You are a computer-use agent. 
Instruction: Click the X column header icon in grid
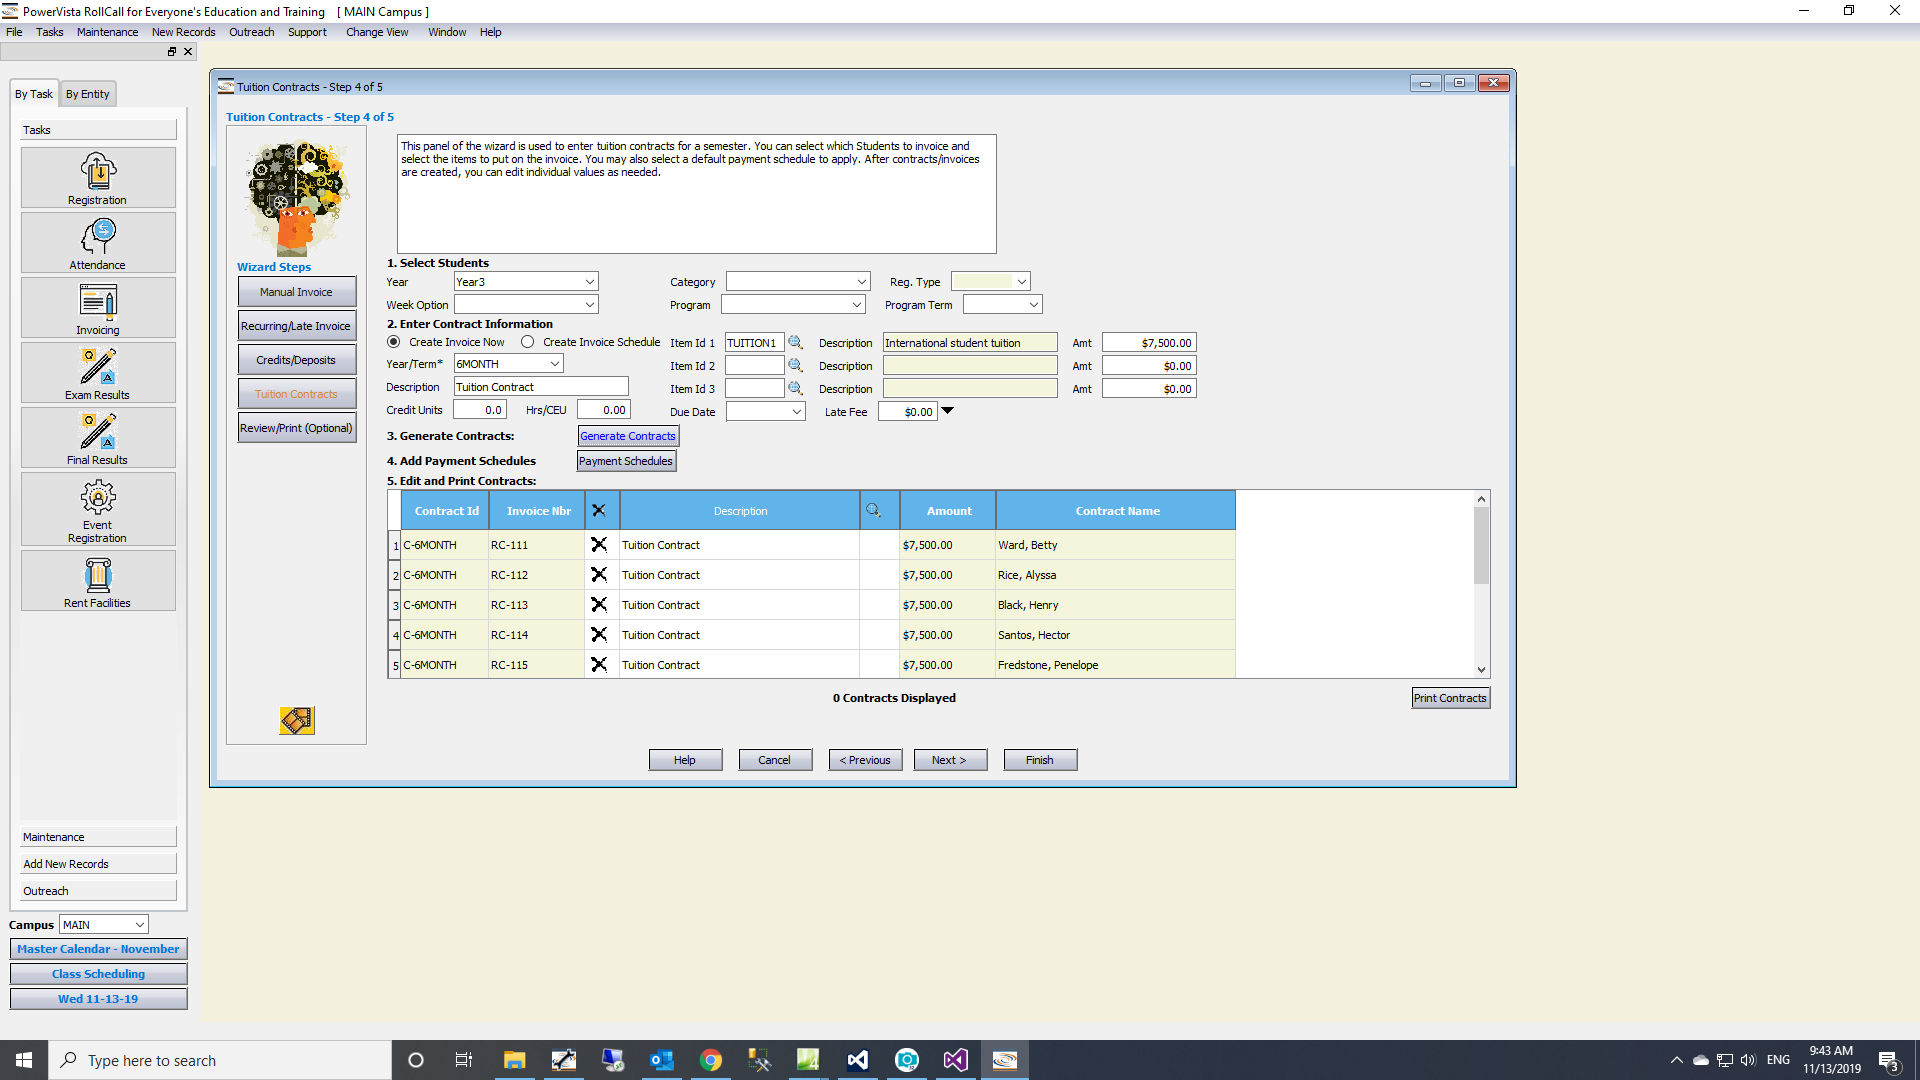pyautogui.click(x=599, y=511)
